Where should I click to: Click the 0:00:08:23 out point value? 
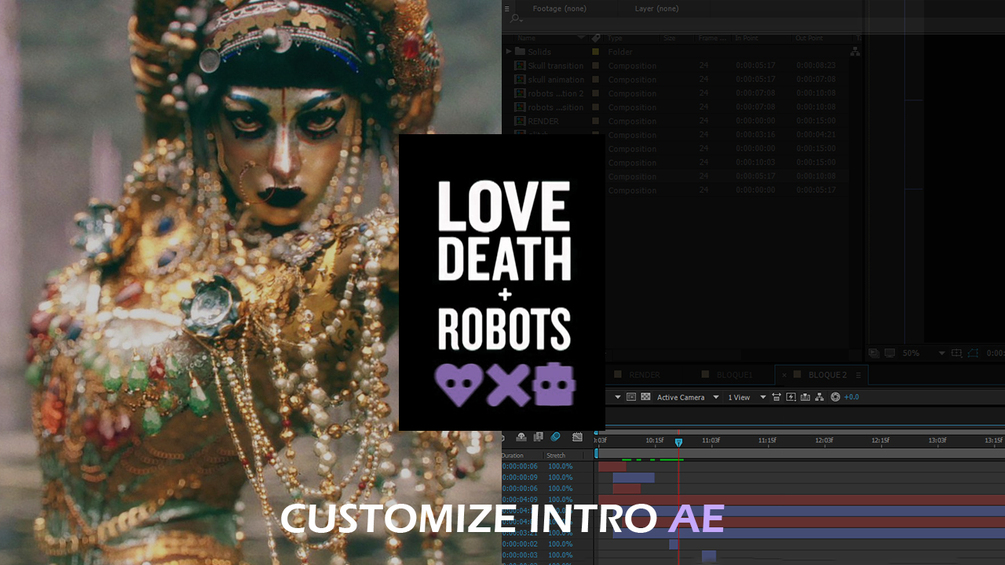[815, 65]
